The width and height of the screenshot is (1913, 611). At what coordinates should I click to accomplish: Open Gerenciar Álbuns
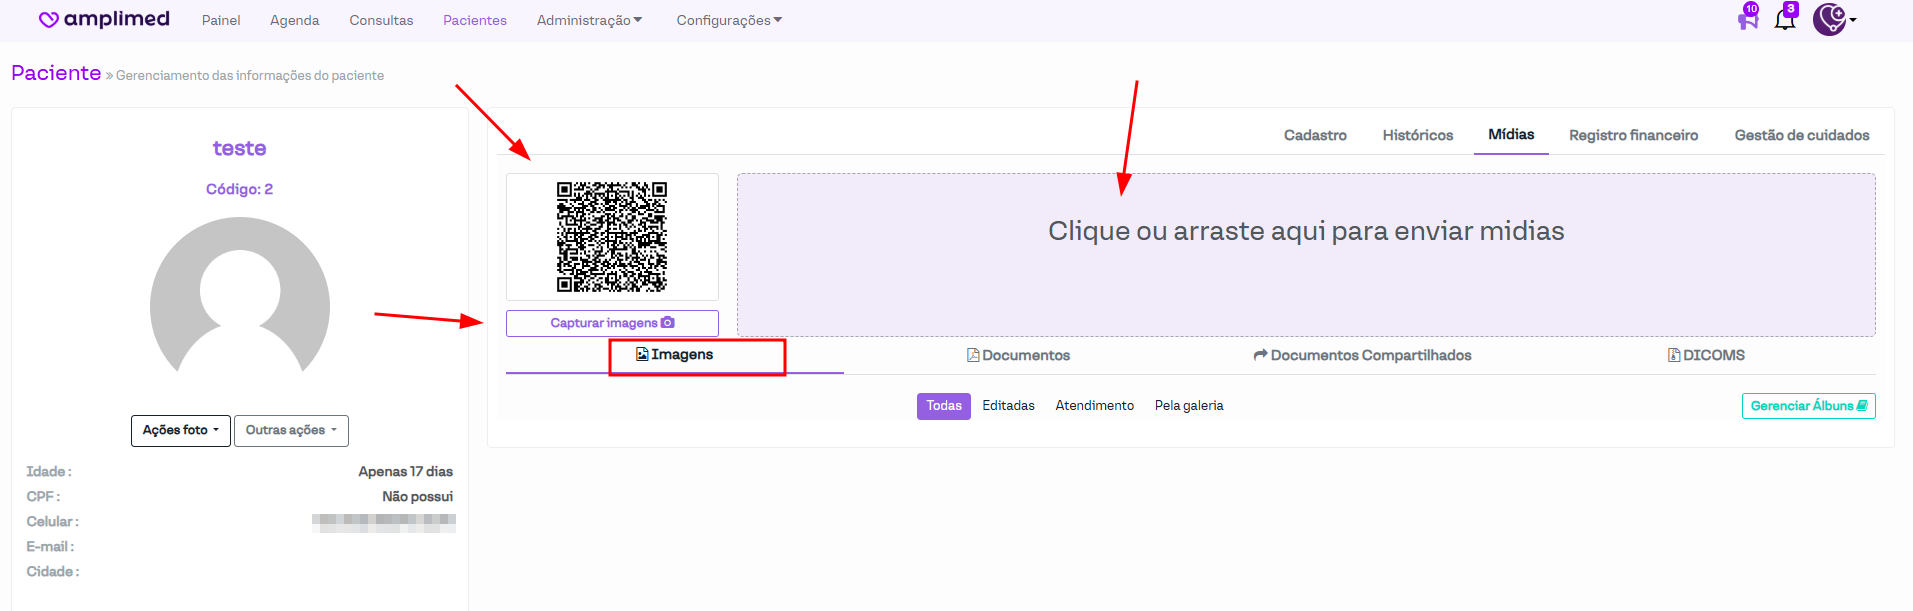point(1808,406)
